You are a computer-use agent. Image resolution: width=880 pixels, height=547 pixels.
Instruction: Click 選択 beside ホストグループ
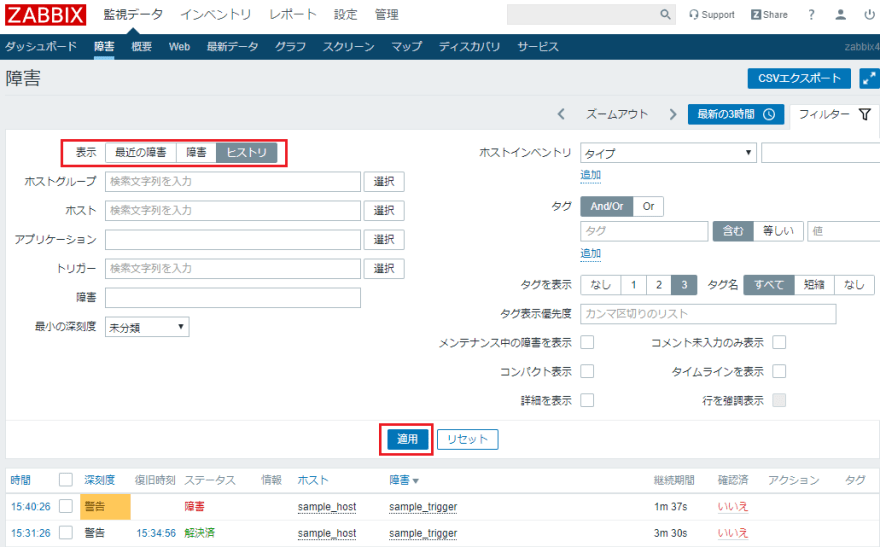[x=384, y=182]
